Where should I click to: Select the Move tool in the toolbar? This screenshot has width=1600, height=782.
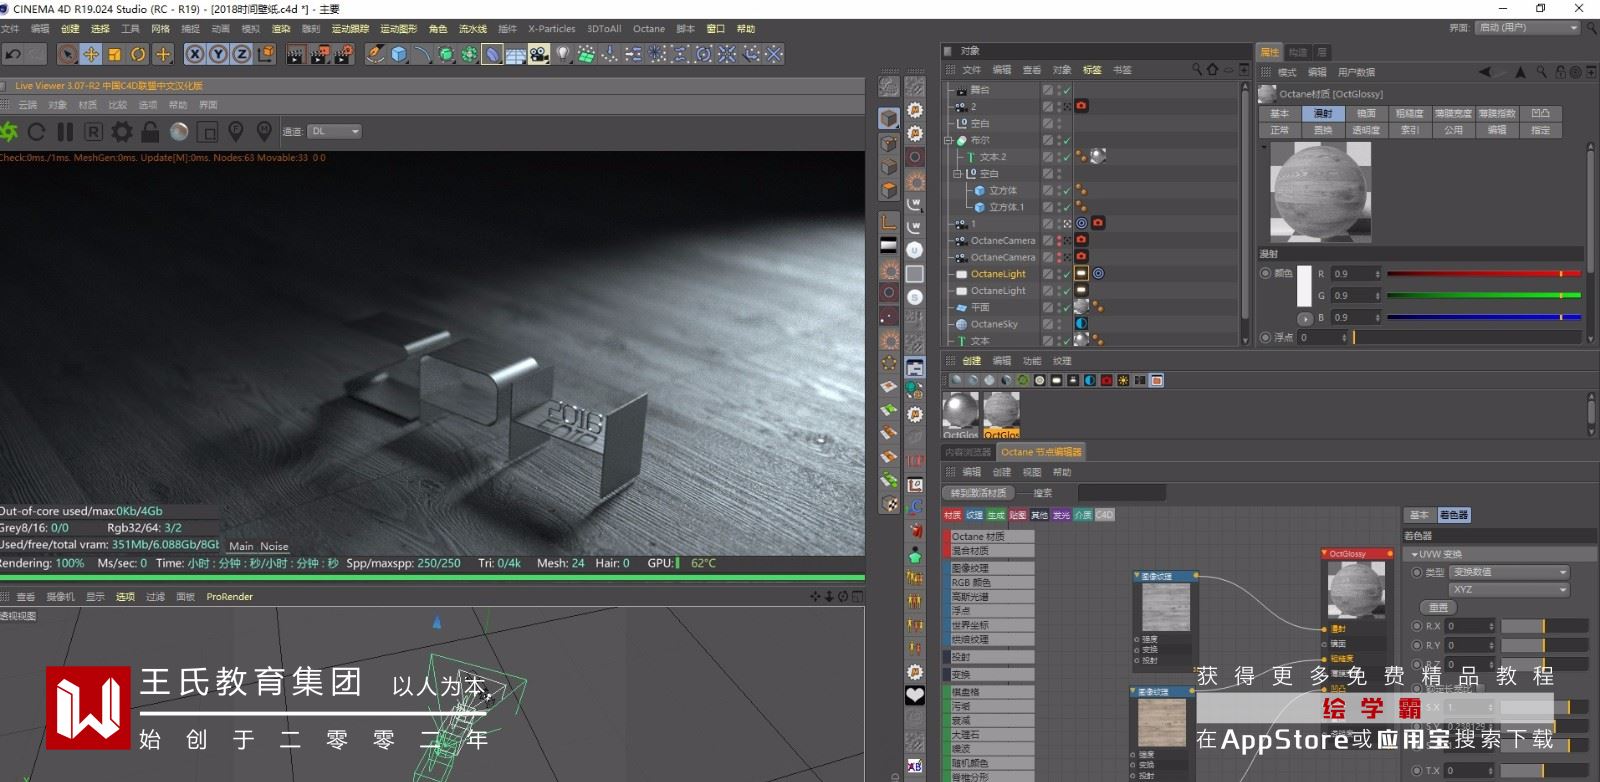pyautogui.click(x=91, y=54)
